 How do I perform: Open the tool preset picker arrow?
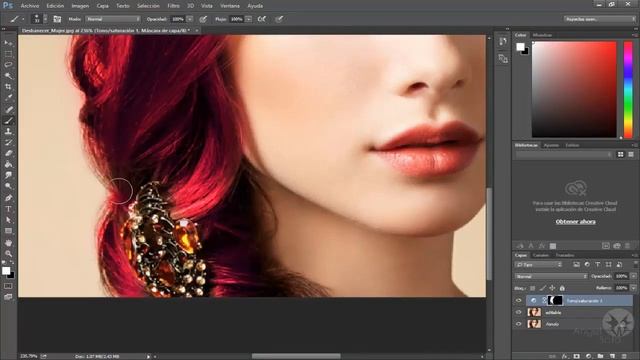click(x=23, y=19)
